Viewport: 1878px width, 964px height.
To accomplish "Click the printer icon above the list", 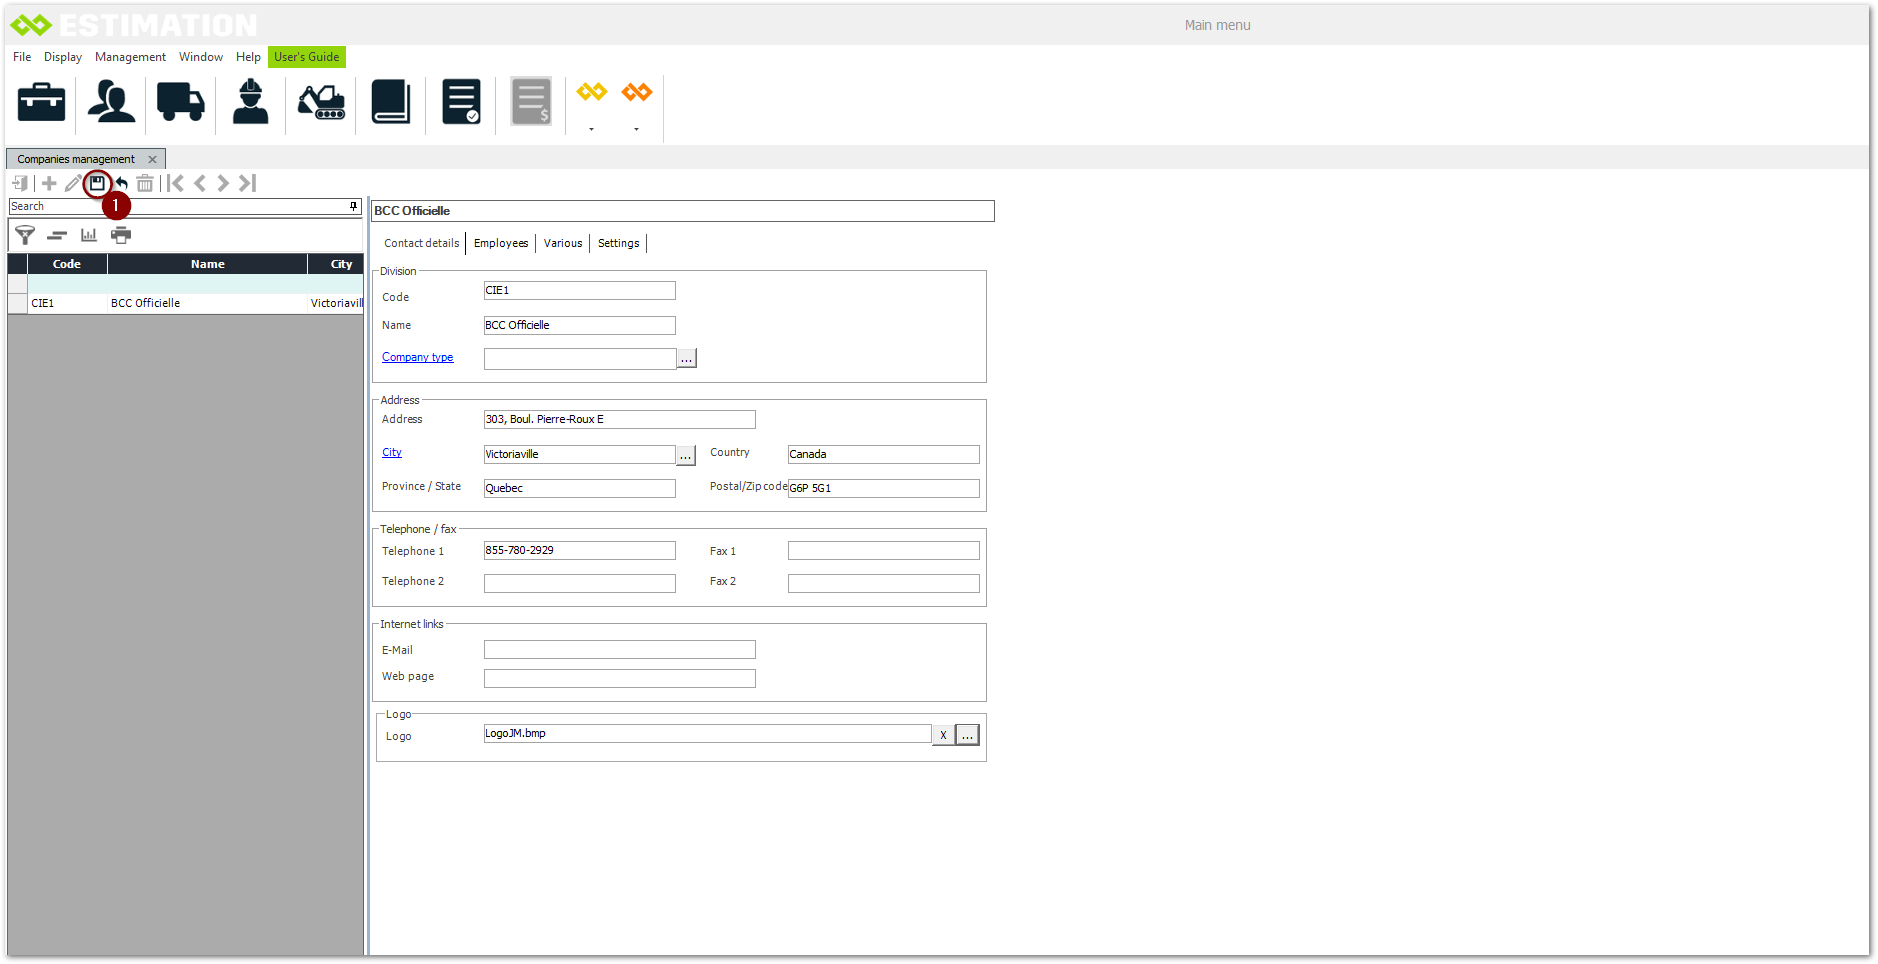I will click(x=121, y=235).
